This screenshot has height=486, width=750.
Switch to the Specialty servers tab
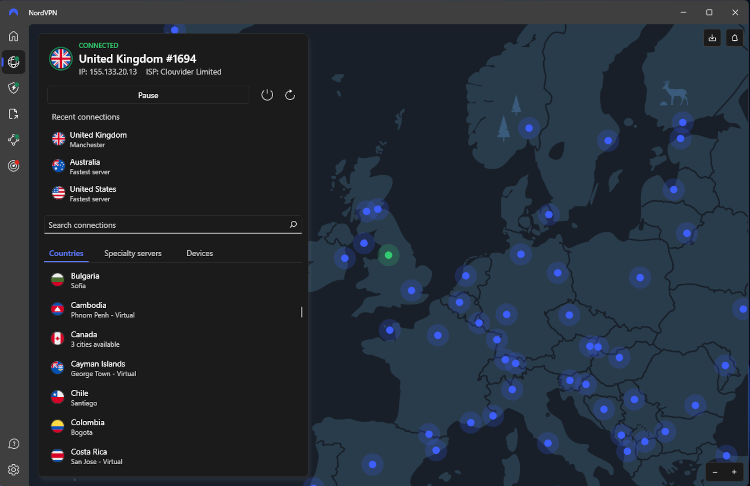(132, 253)
